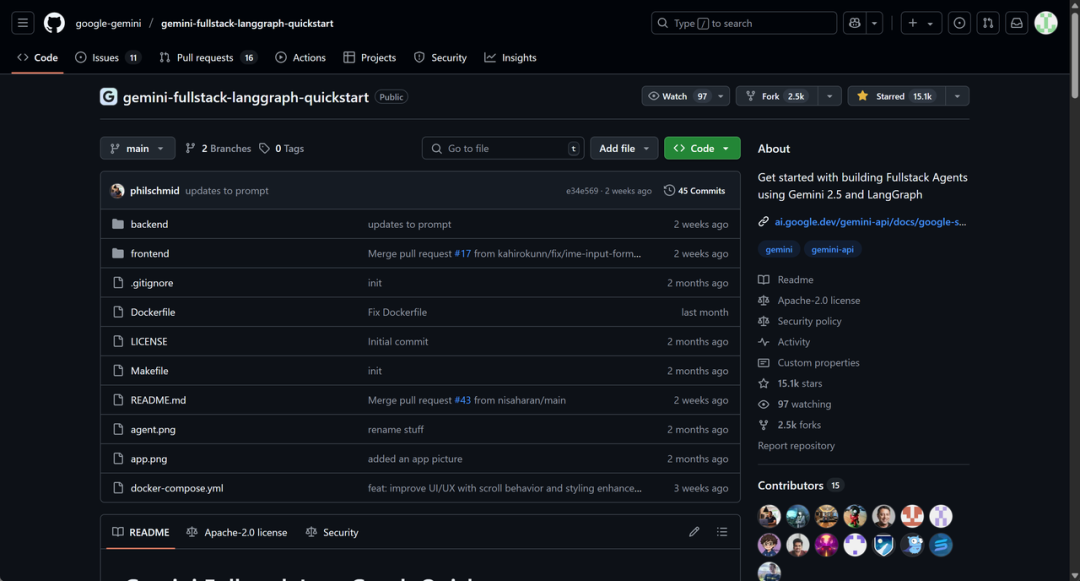Screen dimensions: 1080x581
Task: Open the pull requests icon in header
Action: pos(988,23)
